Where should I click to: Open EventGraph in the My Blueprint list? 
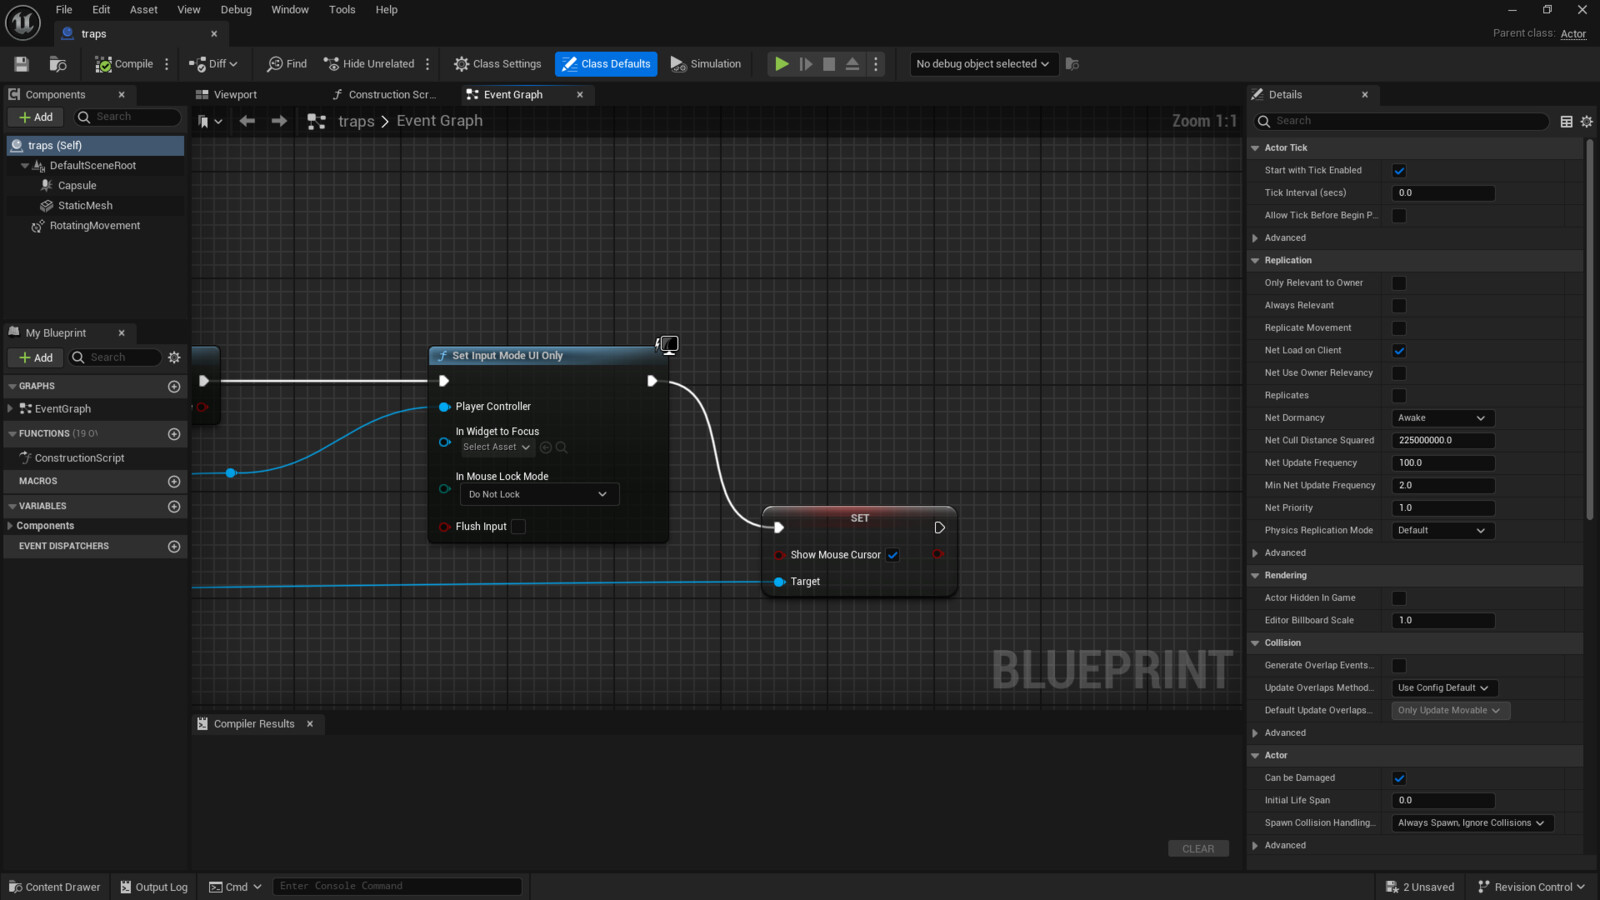click(x=62, y=409)
